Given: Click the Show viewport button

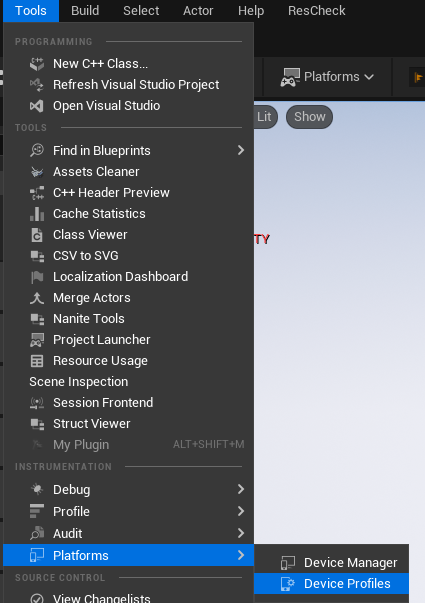Looking at the screenshot, I should [310, 117].
